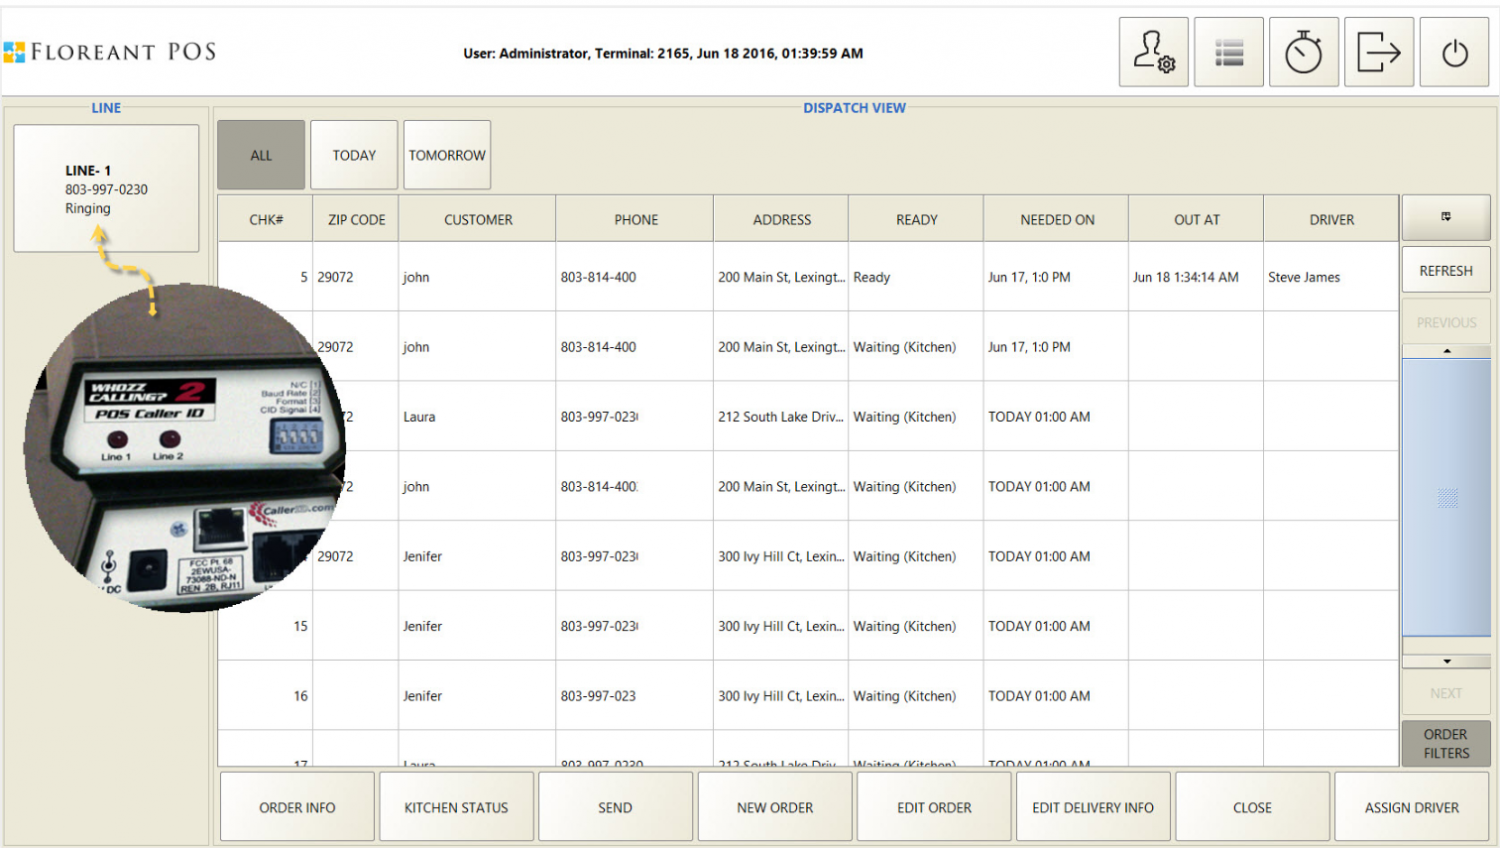
Task: Click the small keyboard icon above Refresh
Action: 1445,217
